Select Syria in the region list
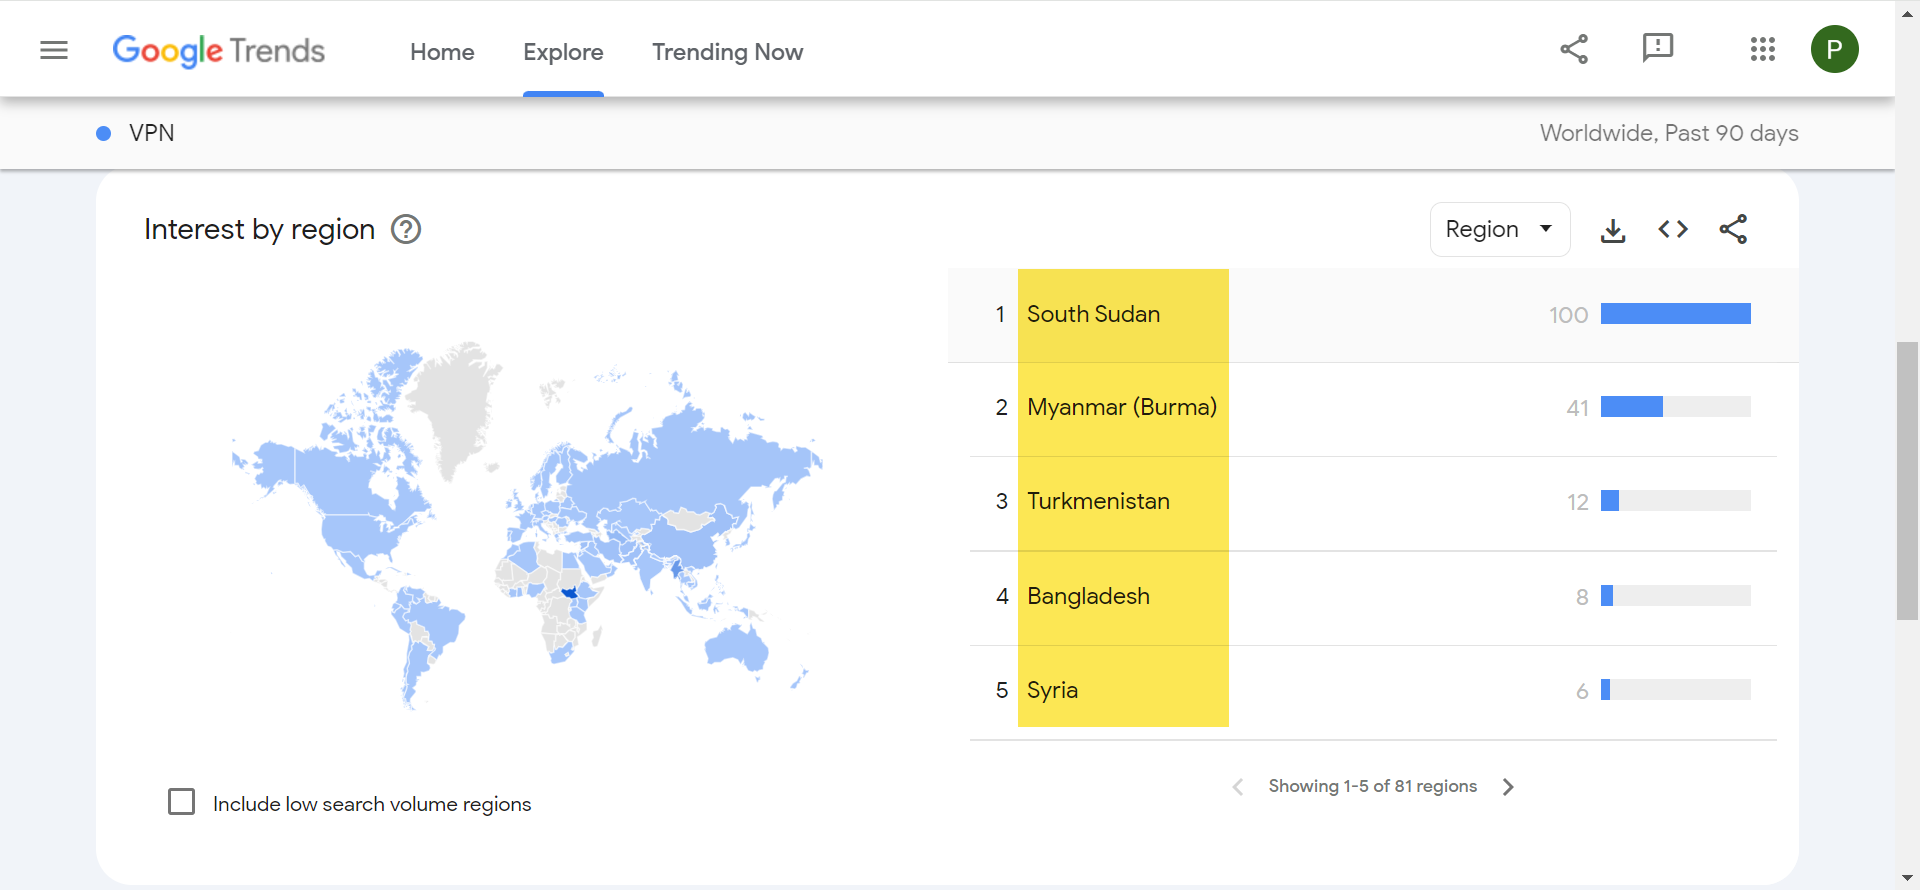1920x890 pixels. coord(1052,690)
